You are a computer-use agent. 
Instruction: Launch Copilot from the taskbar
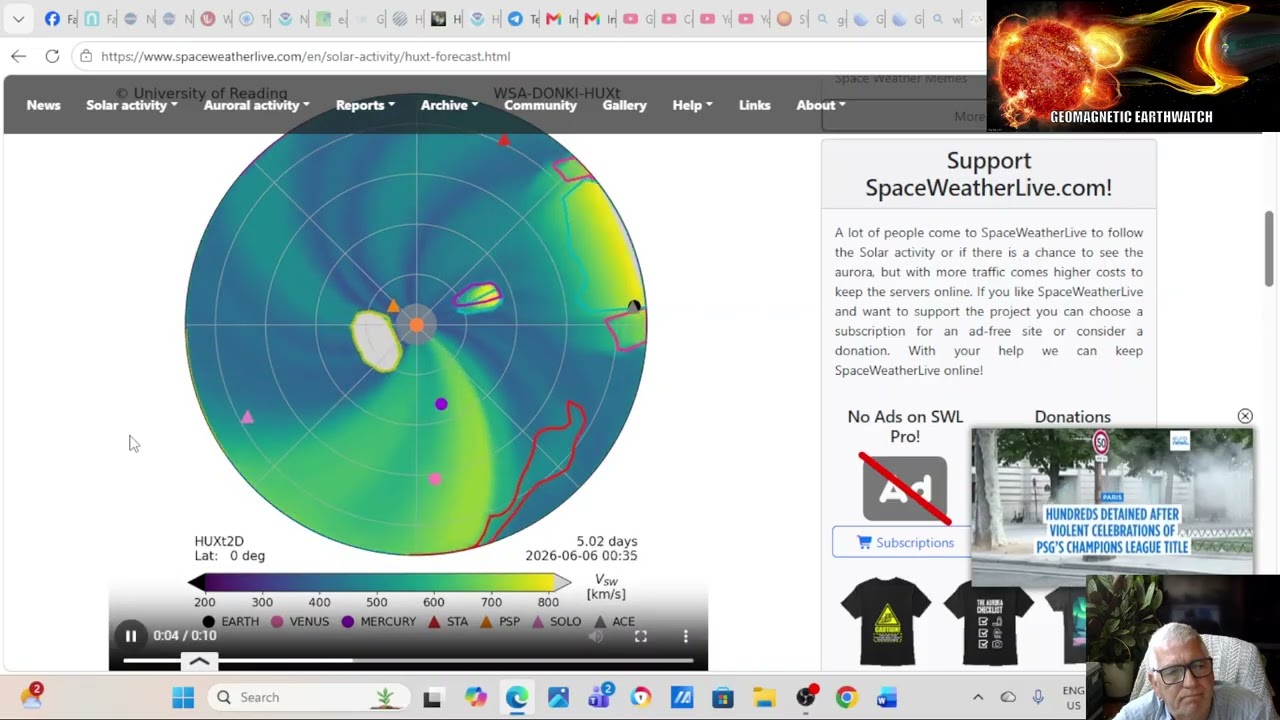pyautogui.click(x=475, y=697)
